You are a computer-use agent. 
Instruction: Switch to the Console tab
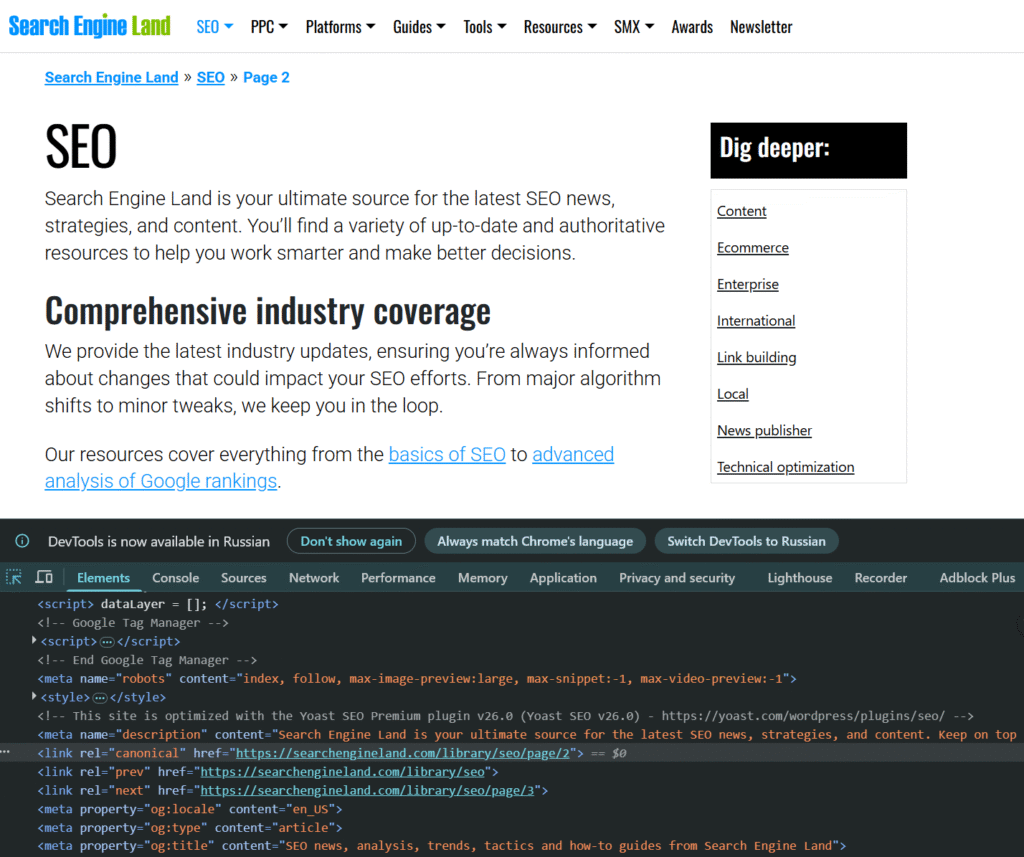[175, 578]
